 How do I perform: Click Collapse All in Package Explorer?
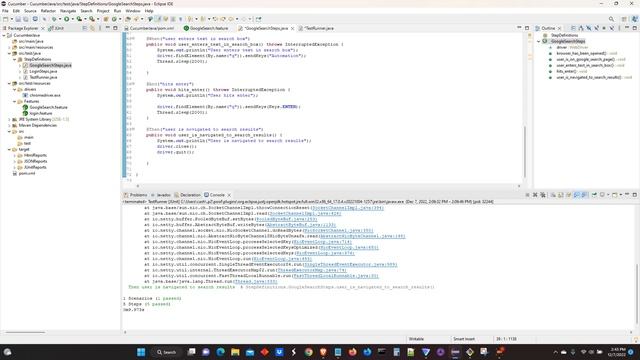[84, 28]
